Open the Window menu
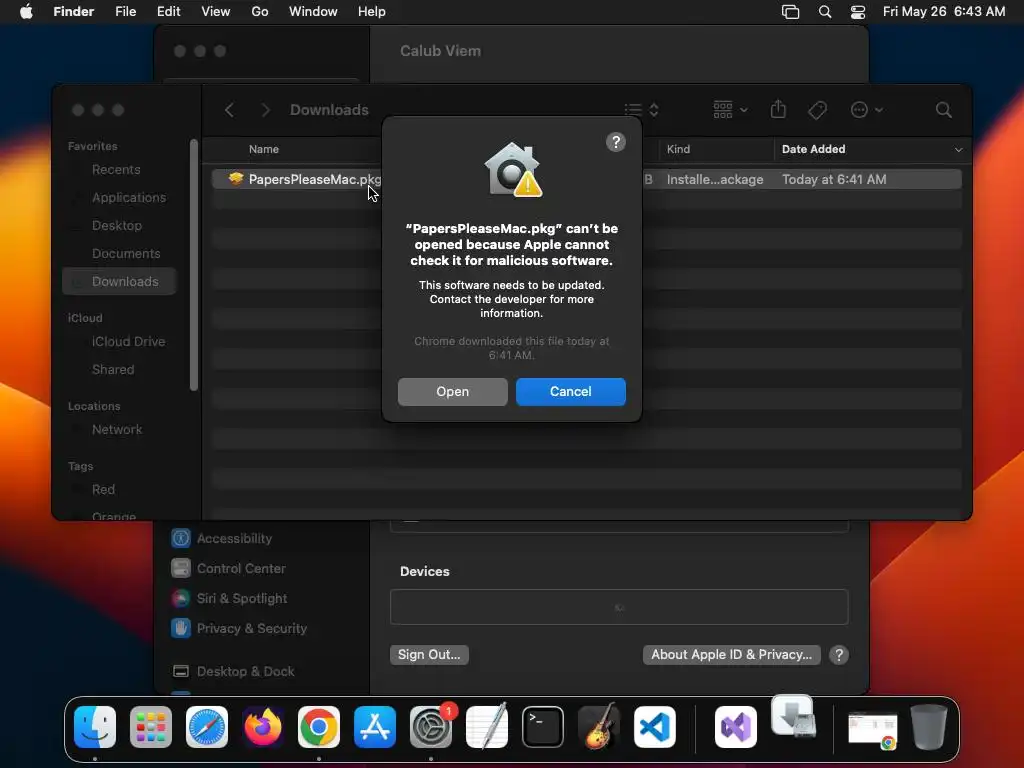 pyautogui.click(x=313, y=12)
